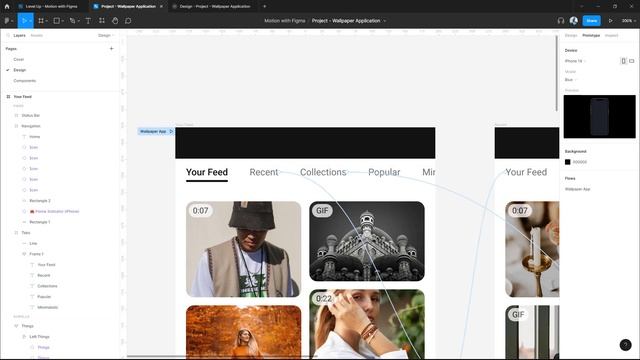Add a new page with plus icon

[111, 49]
